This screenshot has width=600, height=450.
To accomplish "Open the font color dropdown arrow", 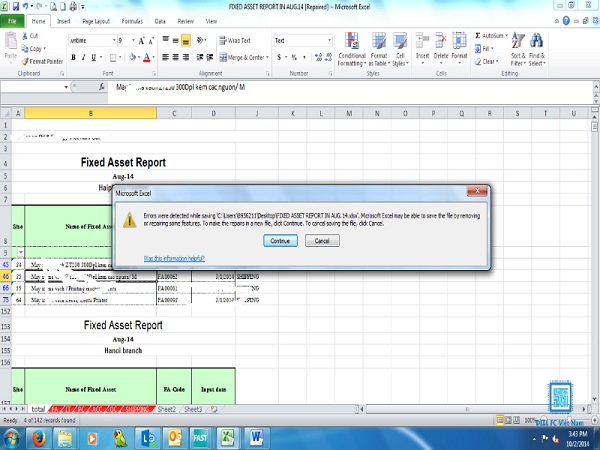I will (153, 57).
